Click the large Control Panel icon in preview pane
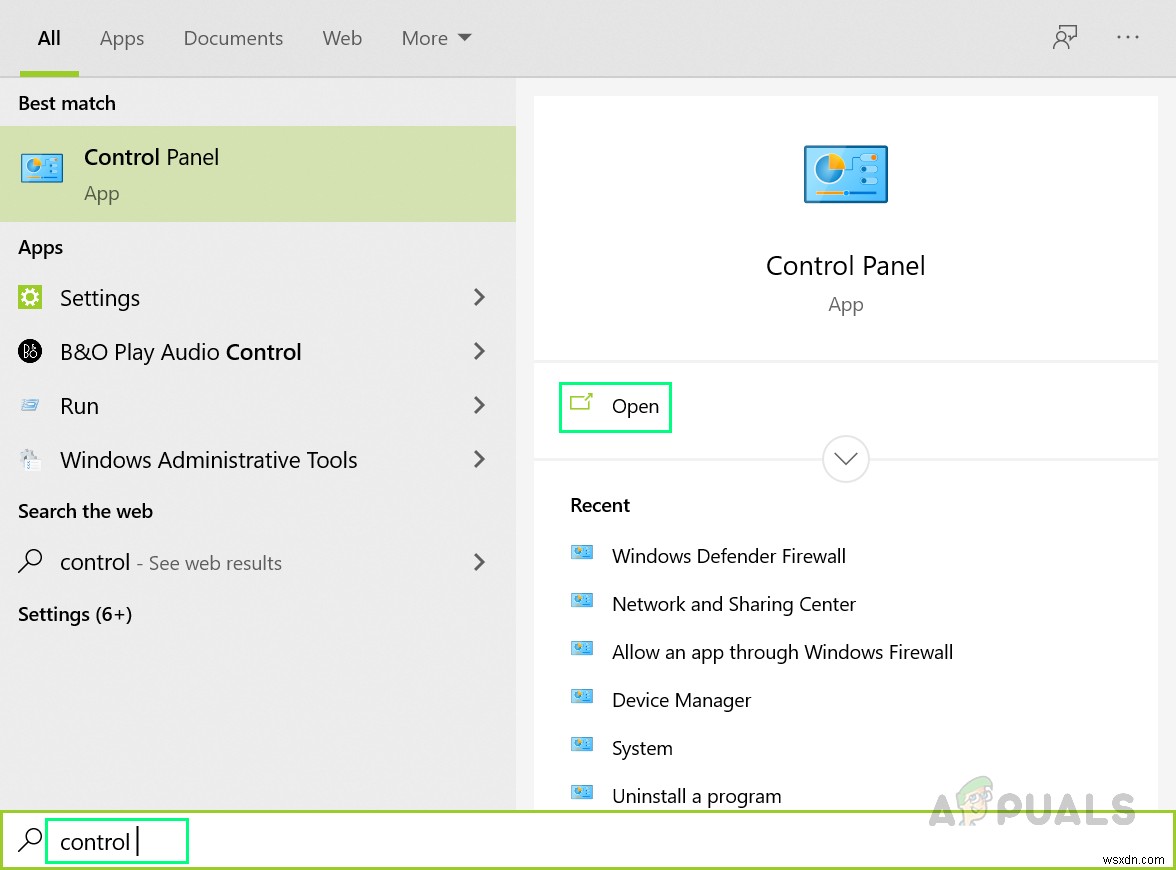1176x870 pixels. [845, 174]
